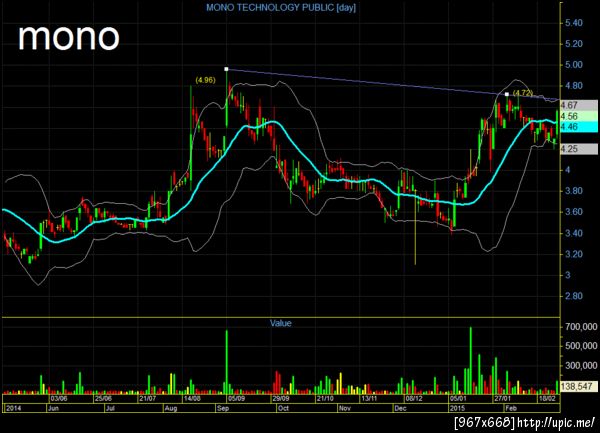The height and width of the screenshot is (433, 600).
Task: Select the white trendline handle at the 4.96 peak
Action: [226, 69]
